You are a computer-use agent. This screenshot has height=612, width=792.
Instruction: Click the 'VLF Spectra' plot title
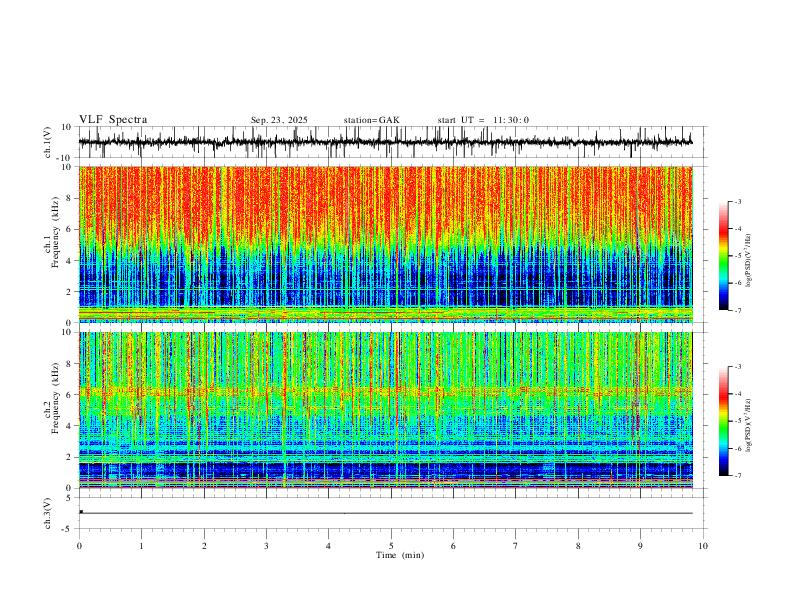click(113, 120)
